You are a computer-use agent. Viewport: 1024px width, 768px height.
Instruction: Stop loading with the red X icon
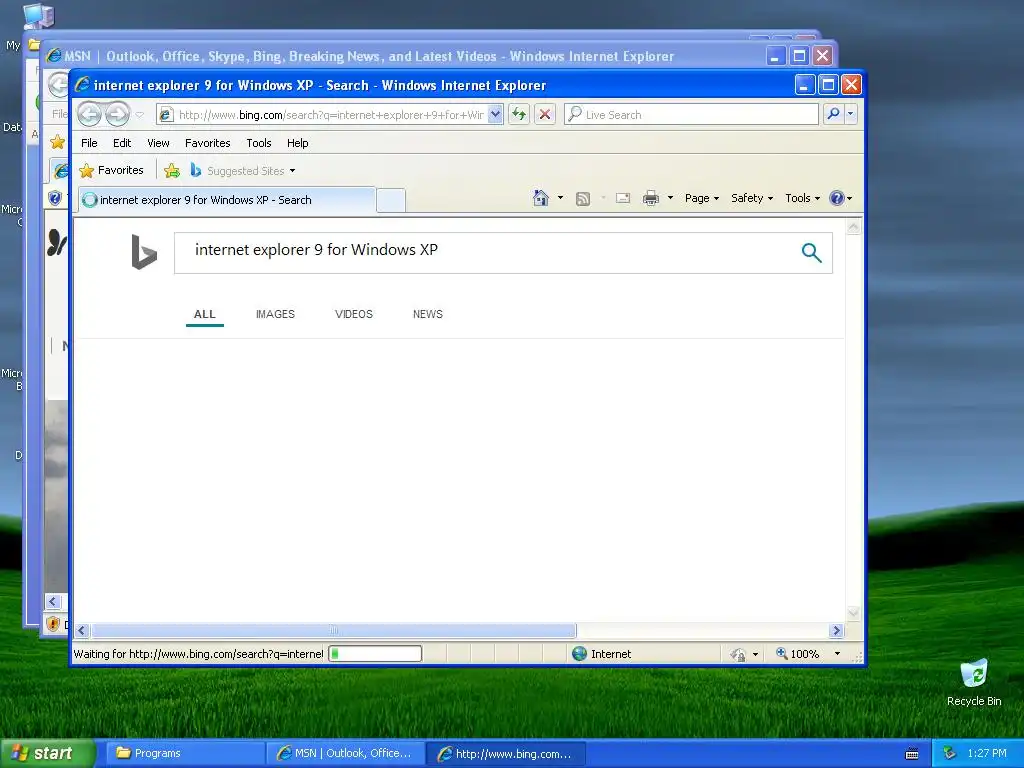545,115
